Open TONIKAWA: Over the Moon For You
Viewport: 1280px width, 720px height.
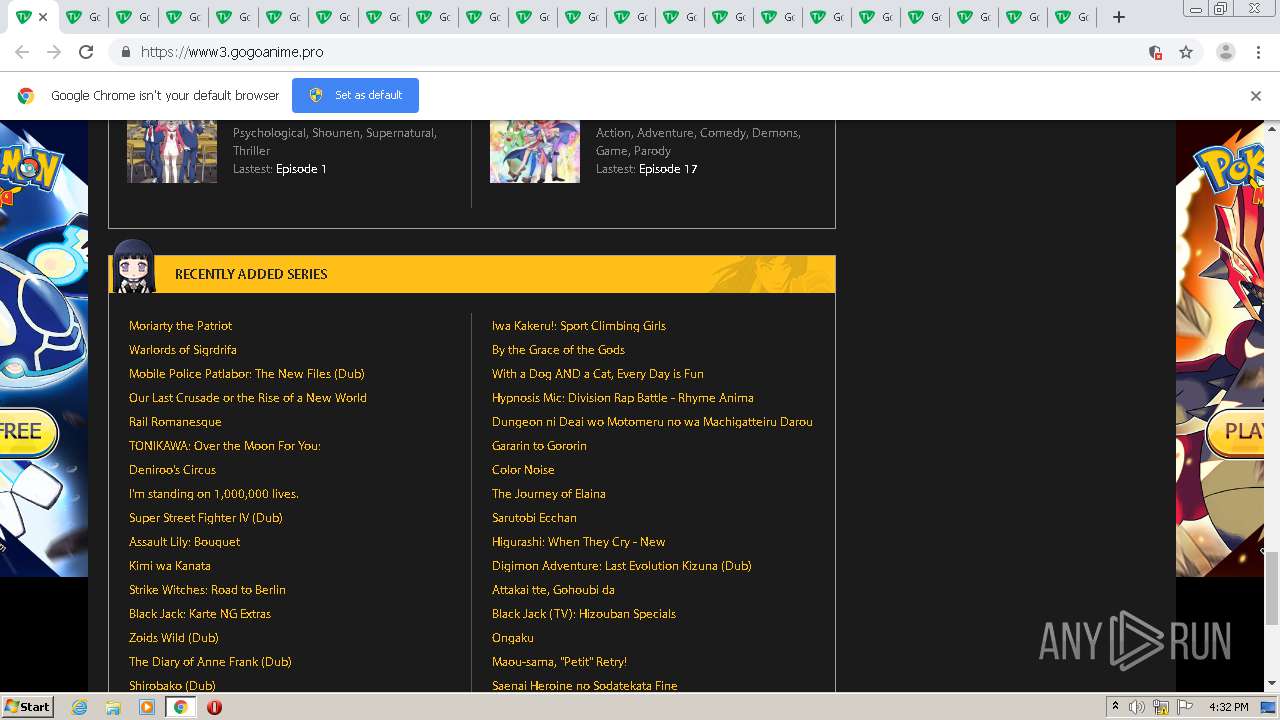pos(225,446)
